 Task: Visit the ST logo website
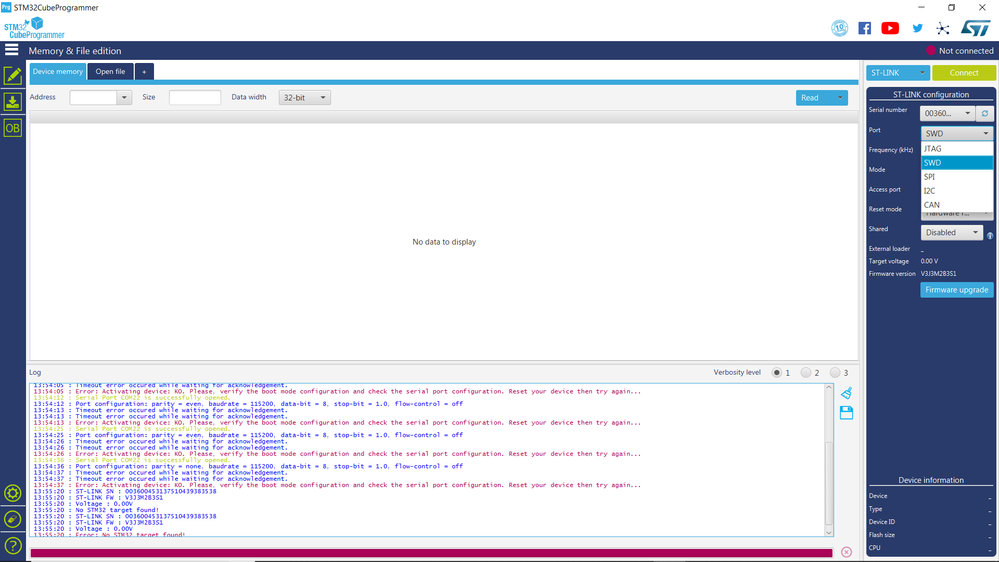[975, 28]
